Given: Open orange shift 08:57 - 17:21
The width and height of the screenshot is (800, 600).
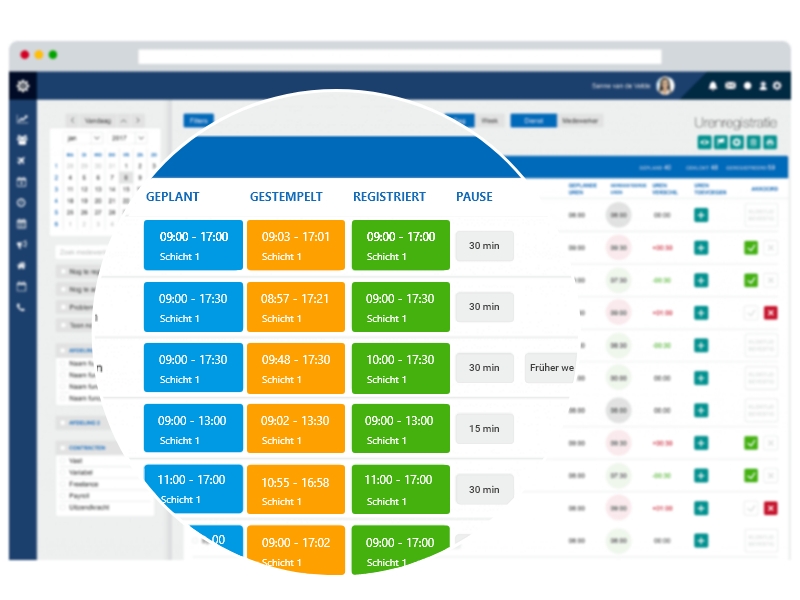Looking at the screenshot, I should click(x=296, y=307).
